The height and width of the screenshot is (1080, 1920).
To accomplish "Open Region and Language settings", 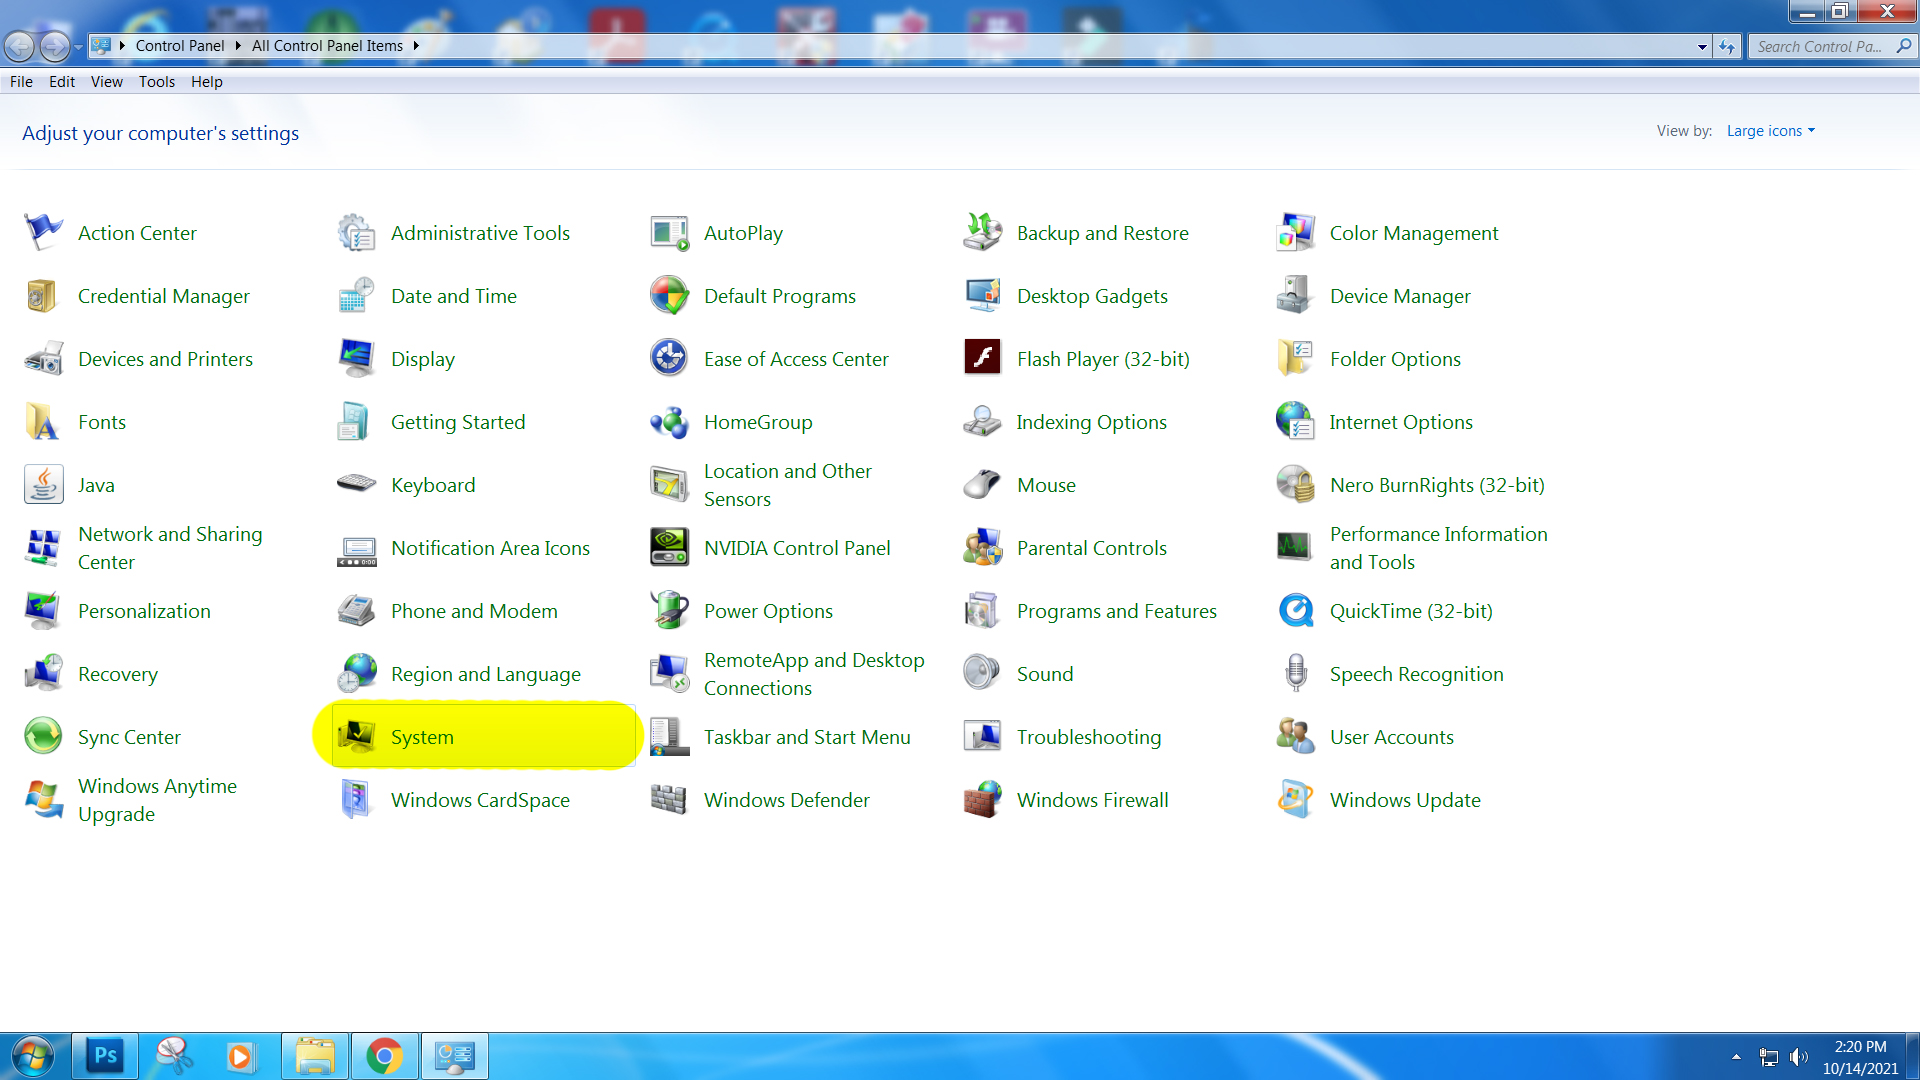I will 486,674.
